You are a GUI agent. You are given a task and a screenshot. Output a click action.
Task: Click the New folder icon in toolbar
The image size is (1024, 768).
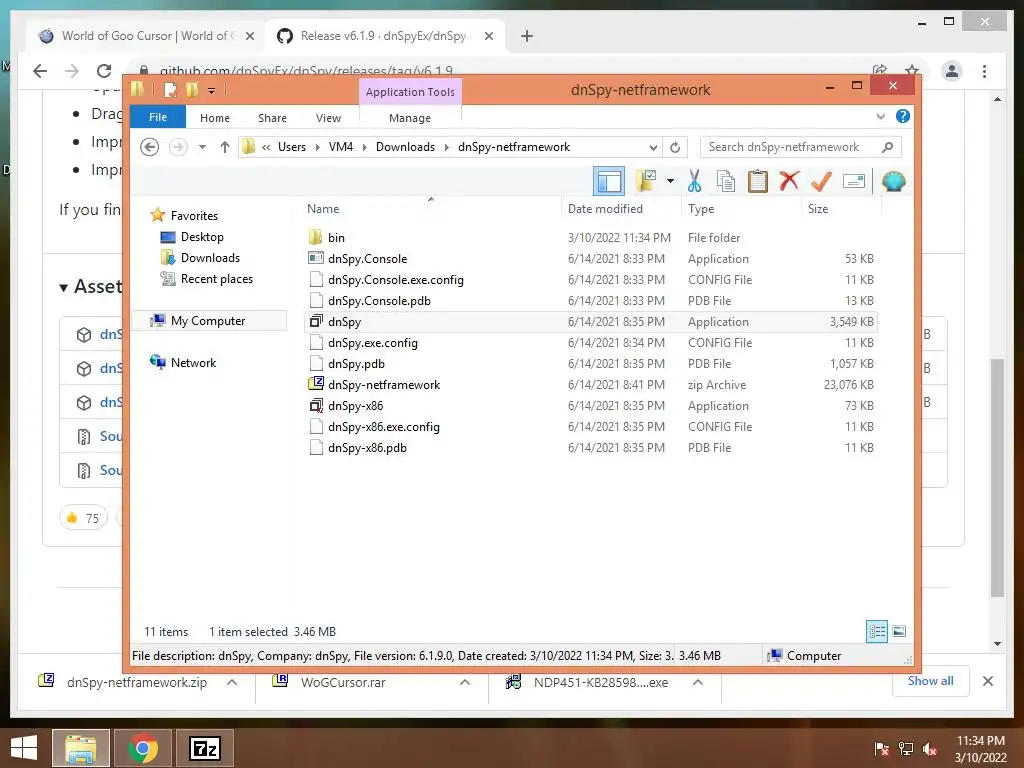click(646, 181)
